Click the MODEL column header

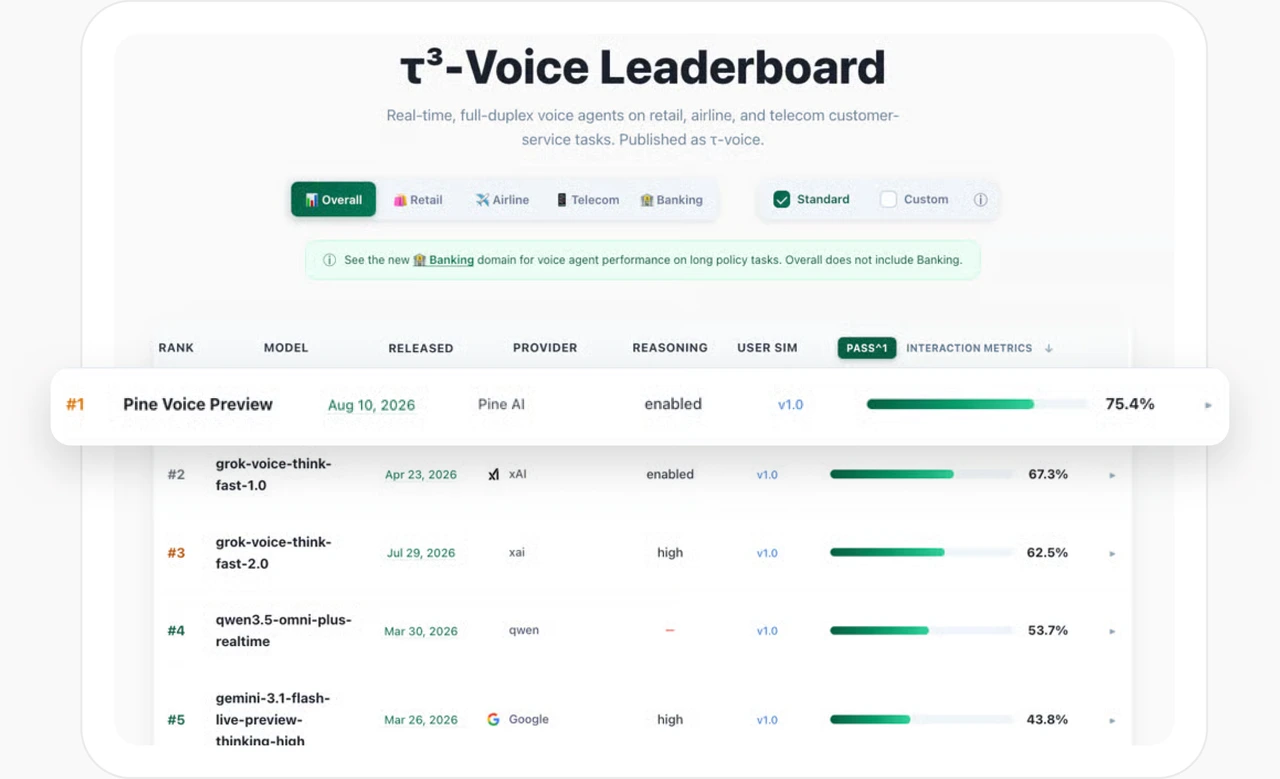(286, 348)
